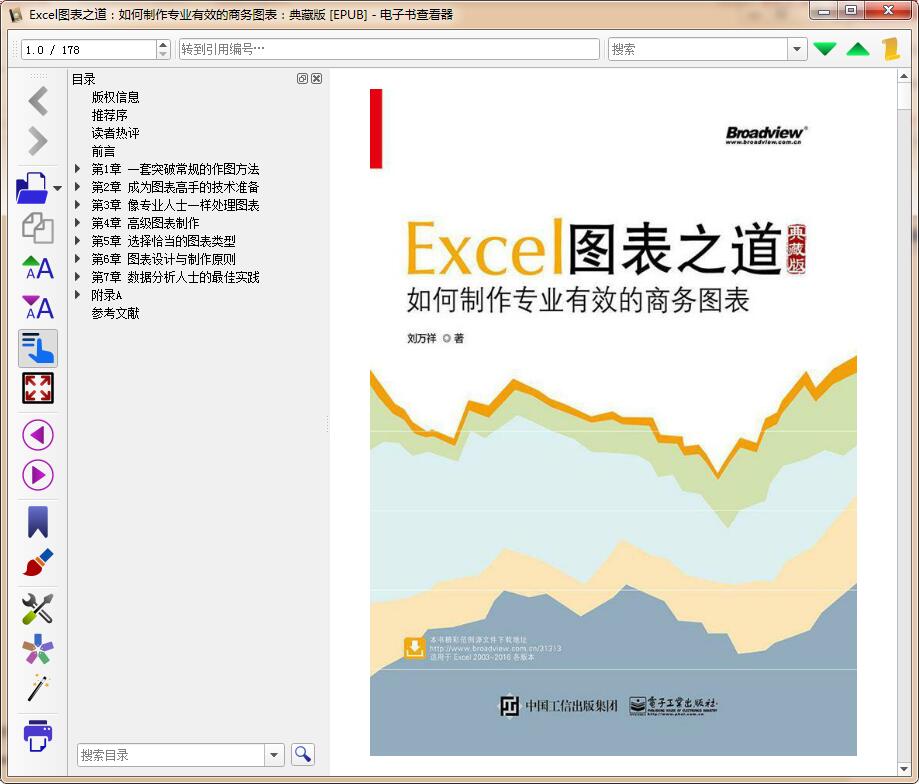This screenshot has width=919, height=784.
Task: Expand 第6章 图表设计与制作原则
Action: (x=78, y=259)
